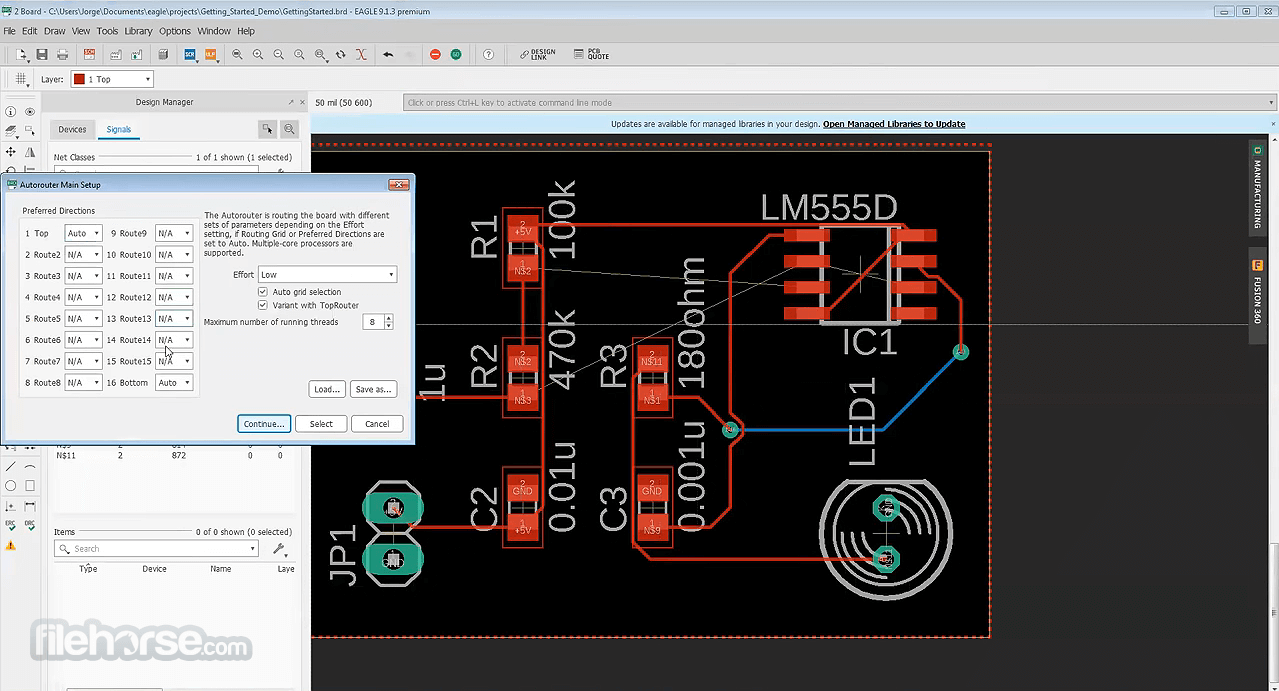
Task: Open Design Link toolbar icon
Action: point(538,54)
